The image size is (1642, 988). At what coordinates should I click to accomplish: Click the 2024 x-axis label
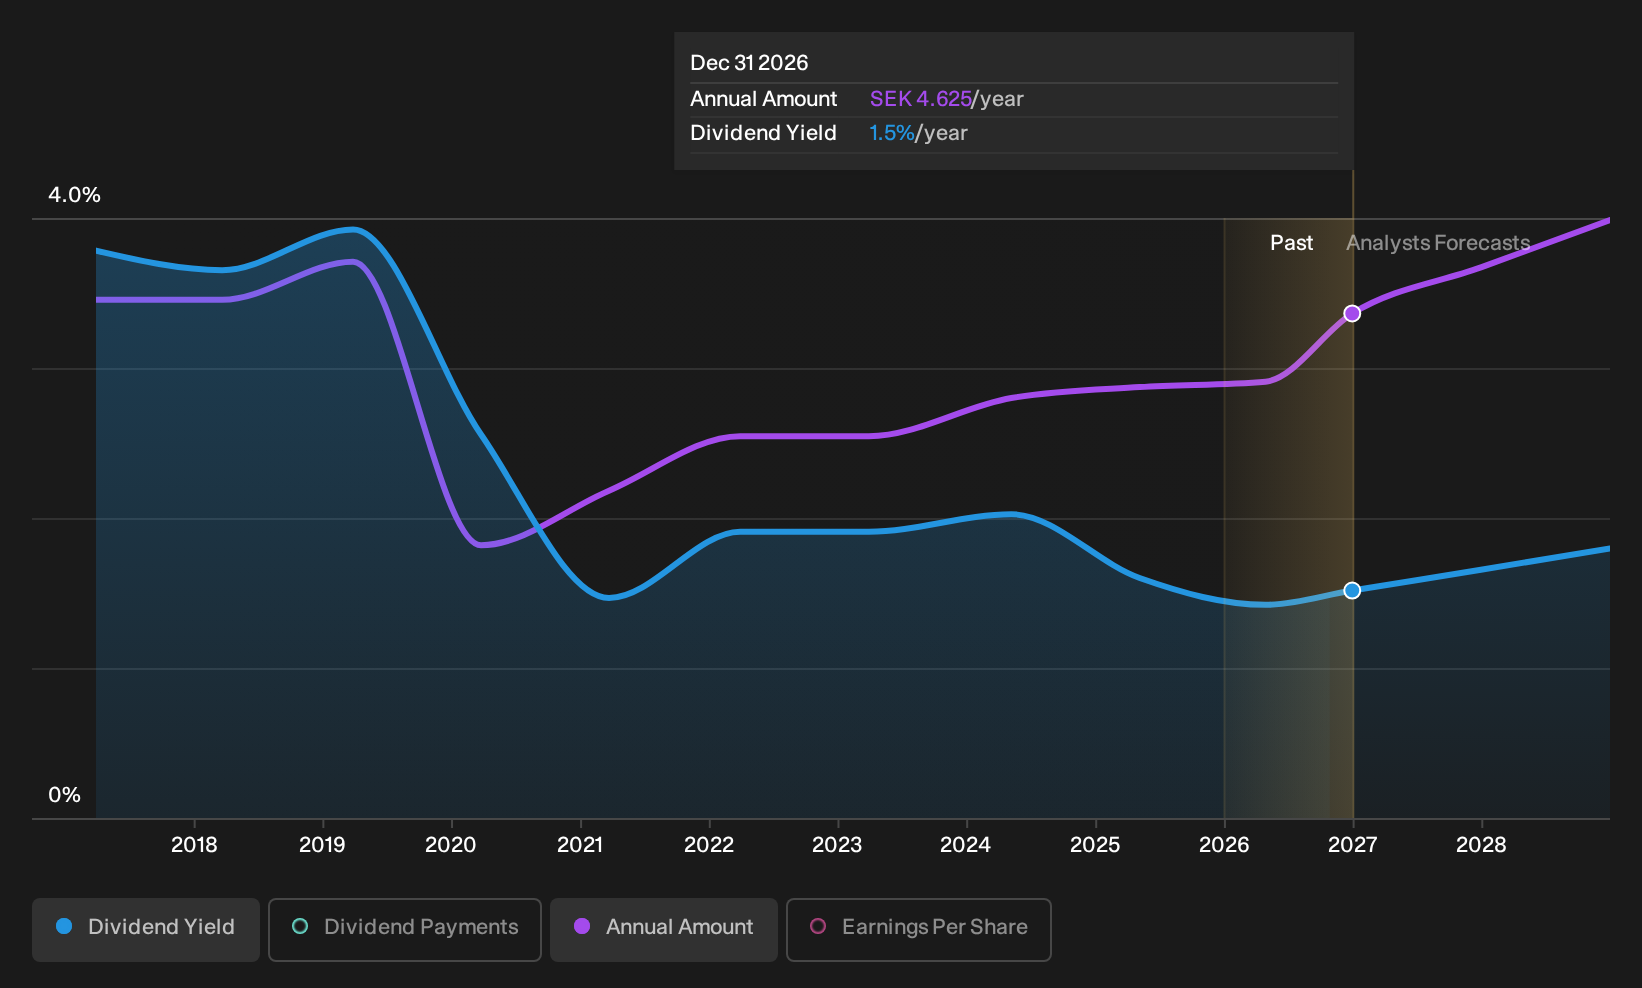tap(966, 845)
